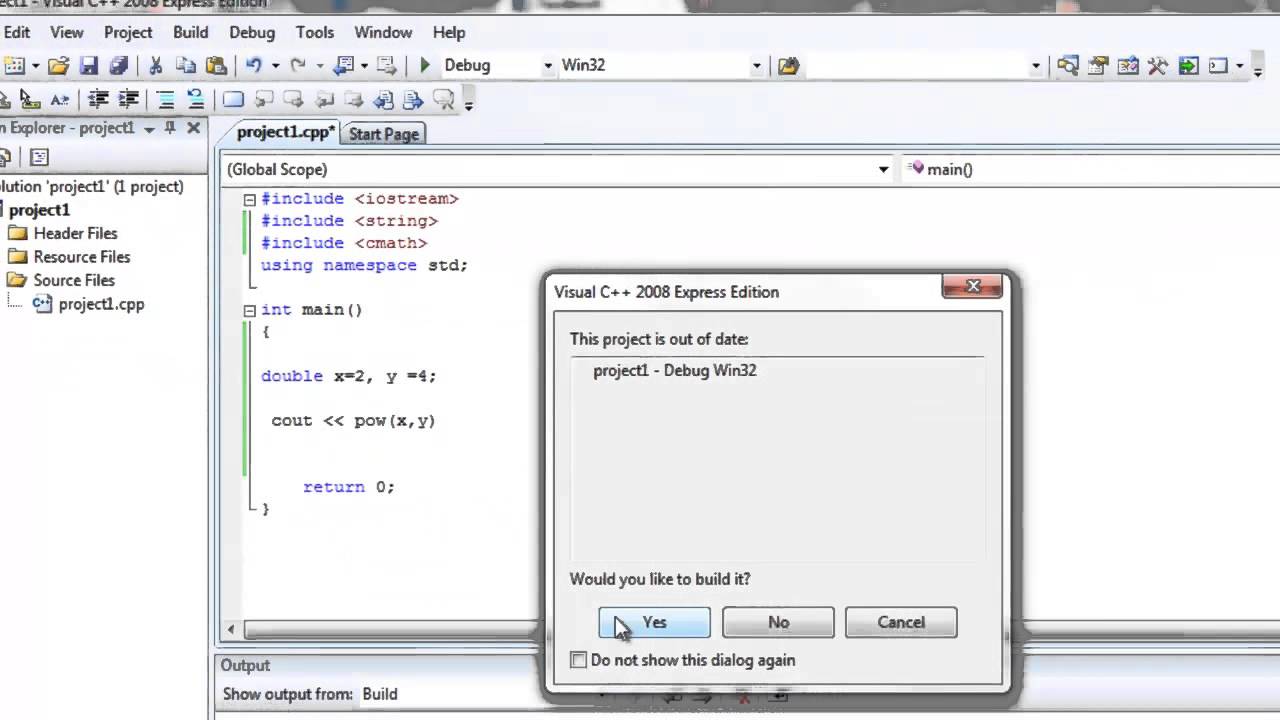This screenshot has width=1280, height=720.
Task: Open the Solution Explorer window position dropdown
Action: [x=150, y=129]
